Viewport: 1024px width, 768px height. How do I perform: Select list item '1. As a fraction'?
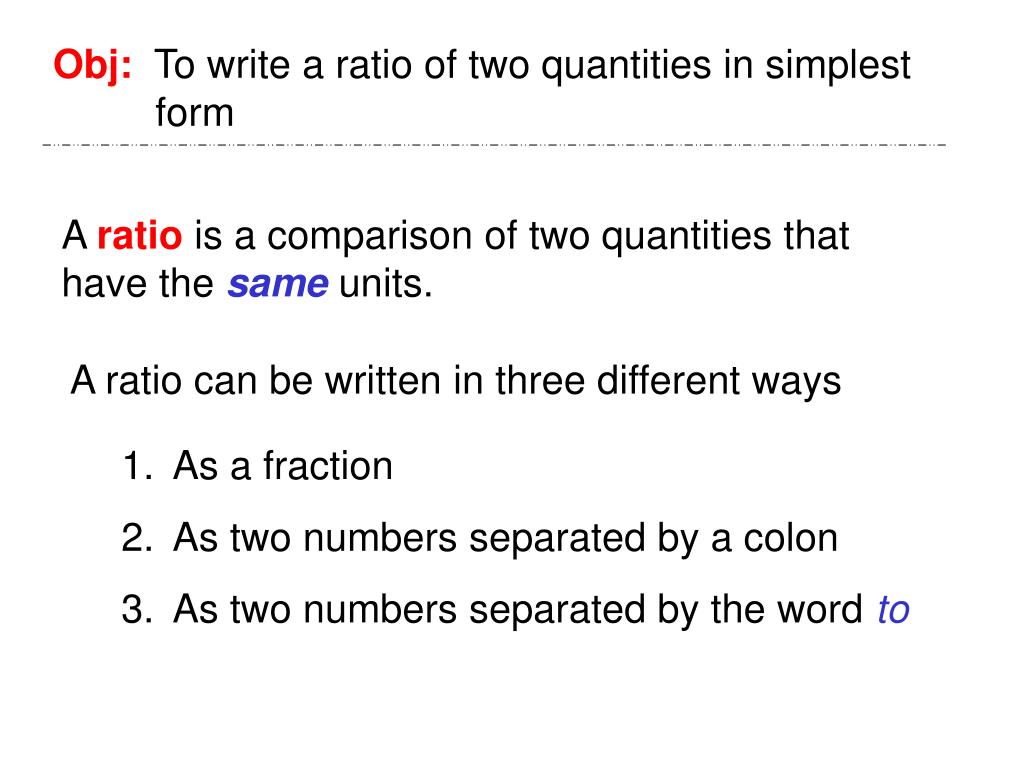[x=257, y=466]
